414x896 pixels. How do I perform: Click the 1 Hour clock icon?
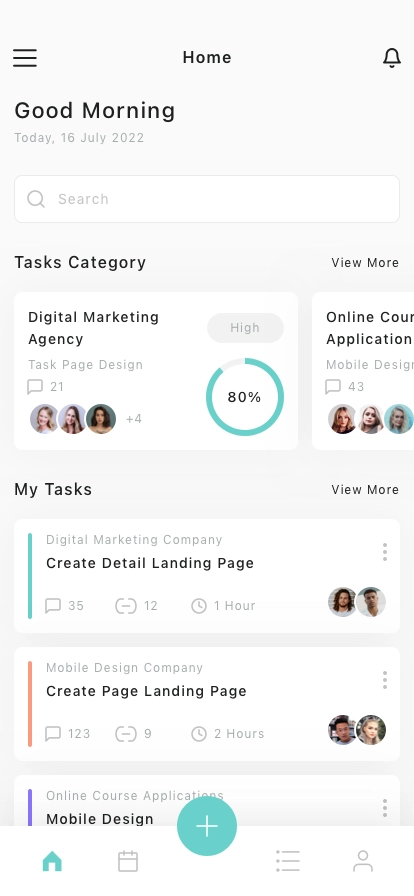click(x=199, y=606)
